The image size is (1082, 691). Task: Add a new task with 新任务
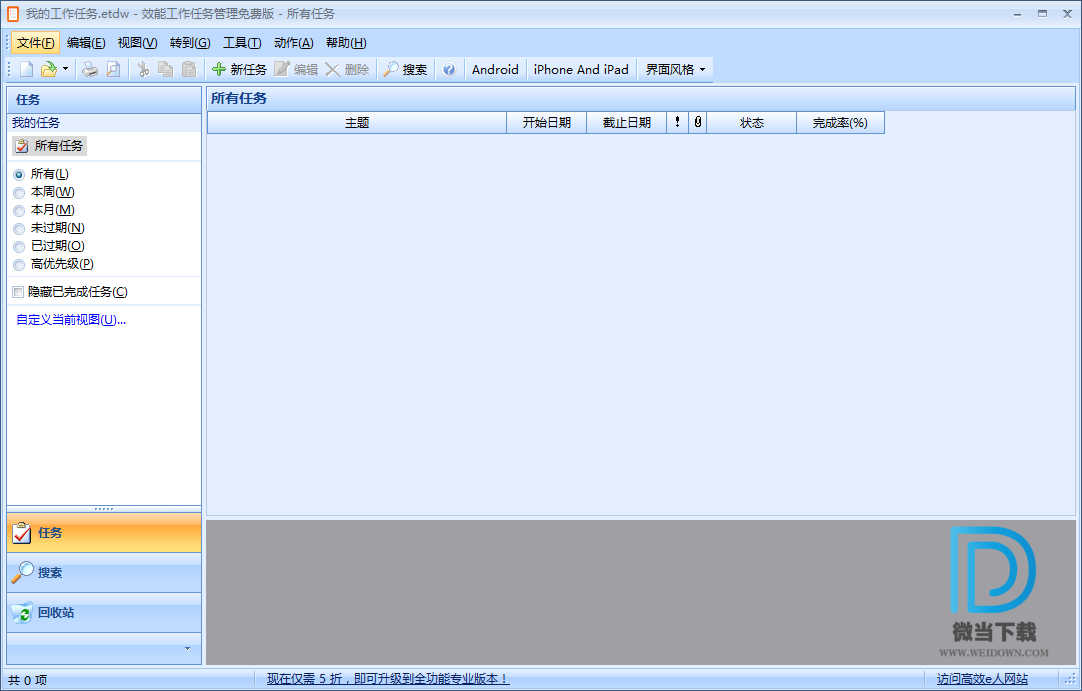(239, 69)
